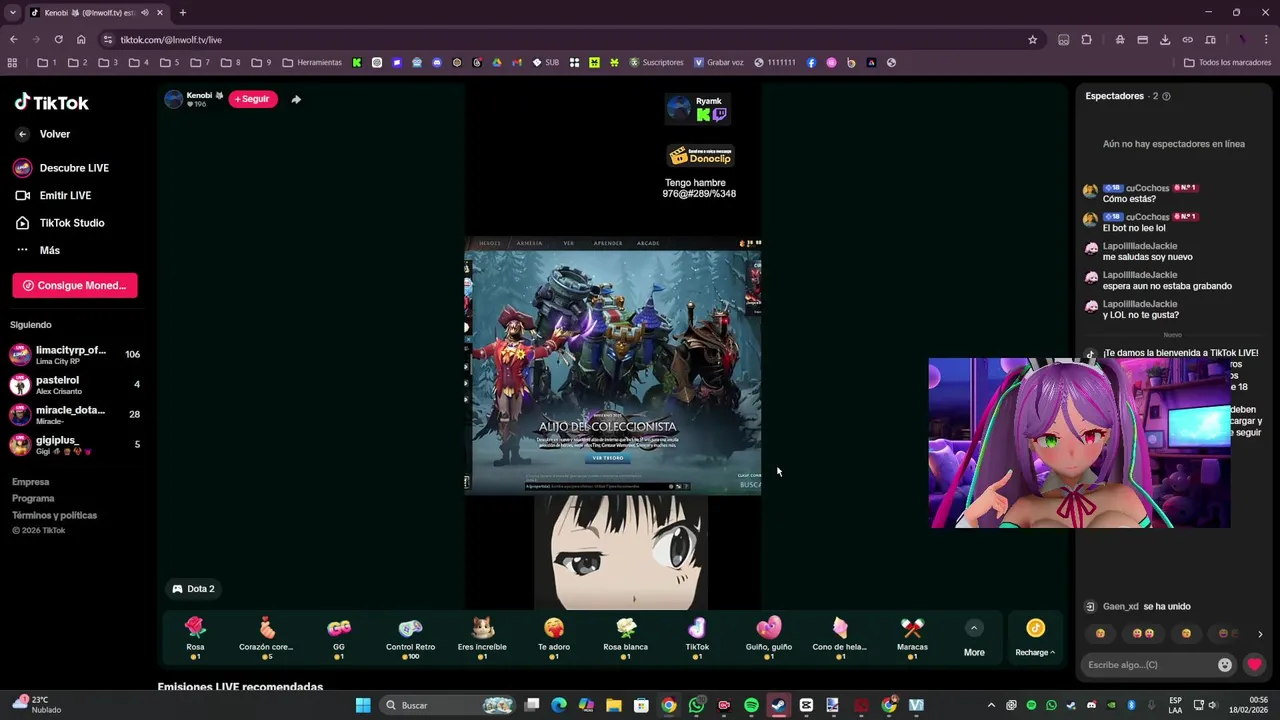Go back with the Volver arrow
The width and height of the screenshot is (1280, 720).
coord(22,134)
